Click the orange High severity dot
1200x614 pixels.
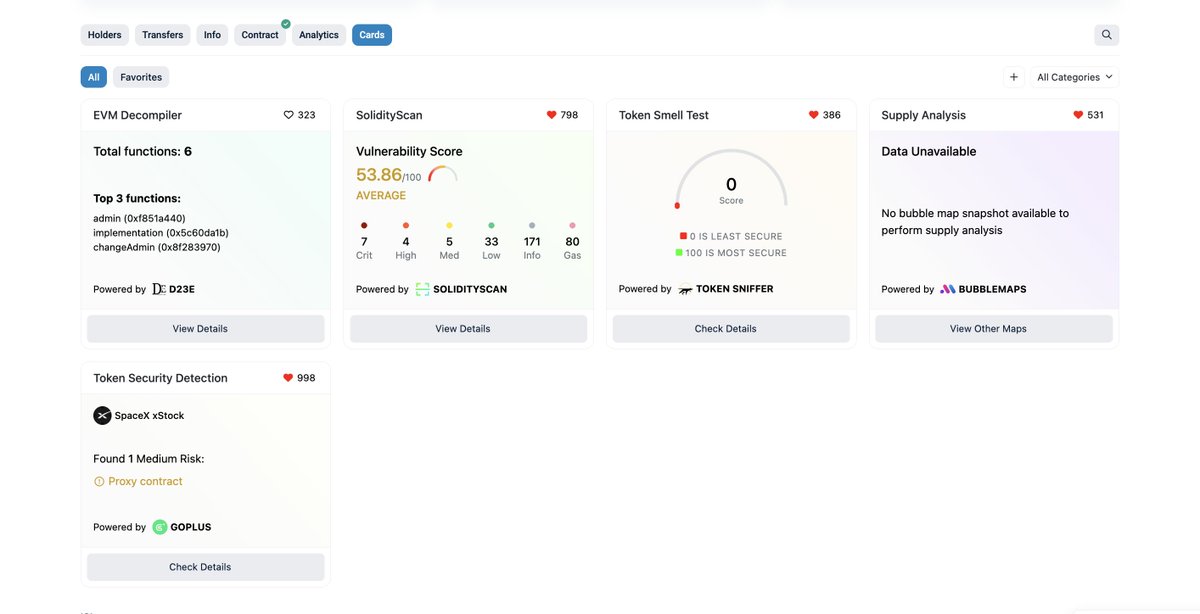click(x=406, y=226)
